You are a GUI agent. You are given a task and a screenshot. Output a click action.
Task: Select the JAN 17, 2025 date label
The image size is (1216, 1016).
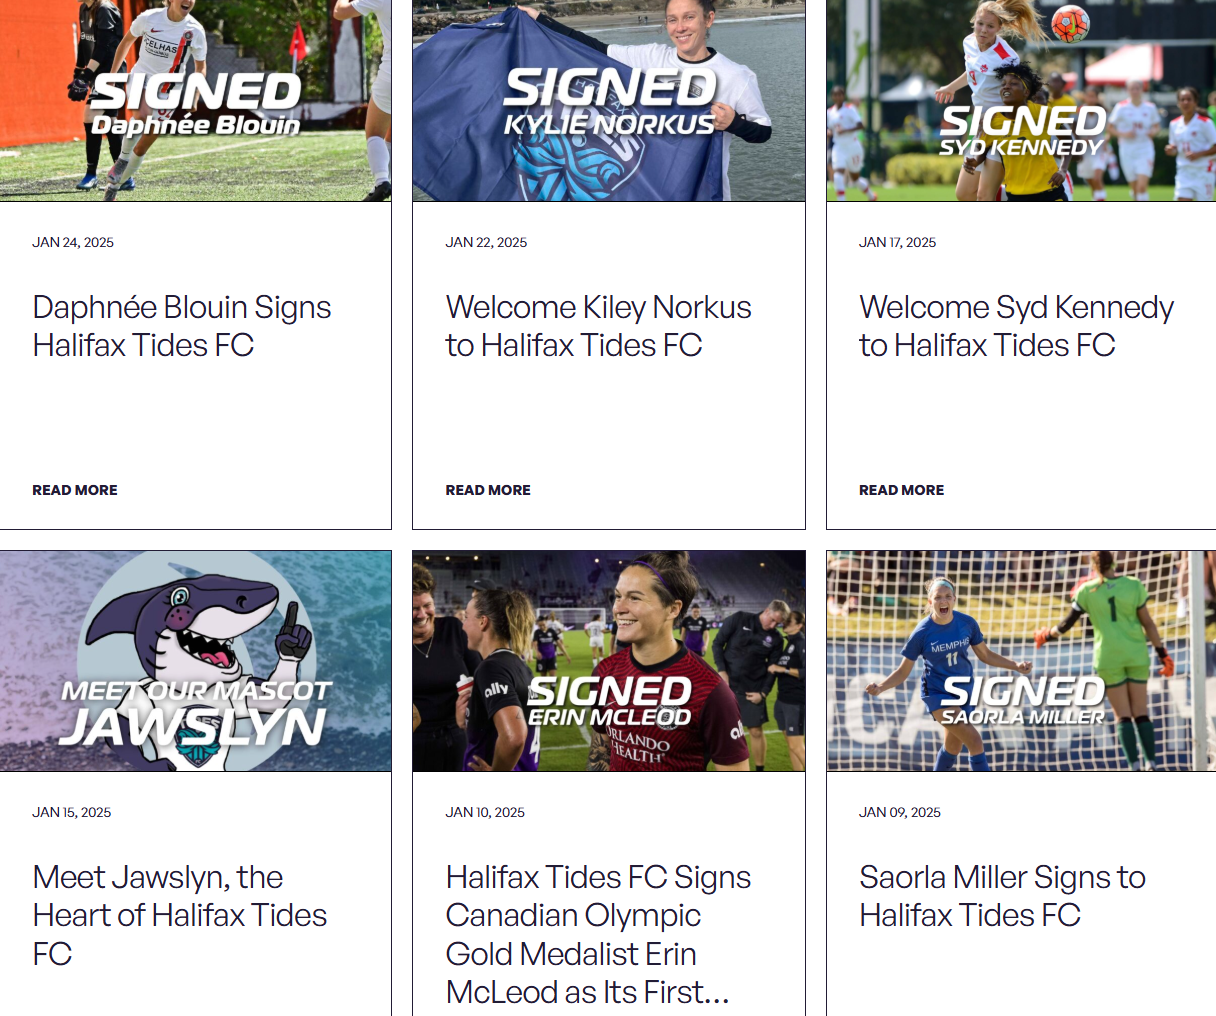897,242
